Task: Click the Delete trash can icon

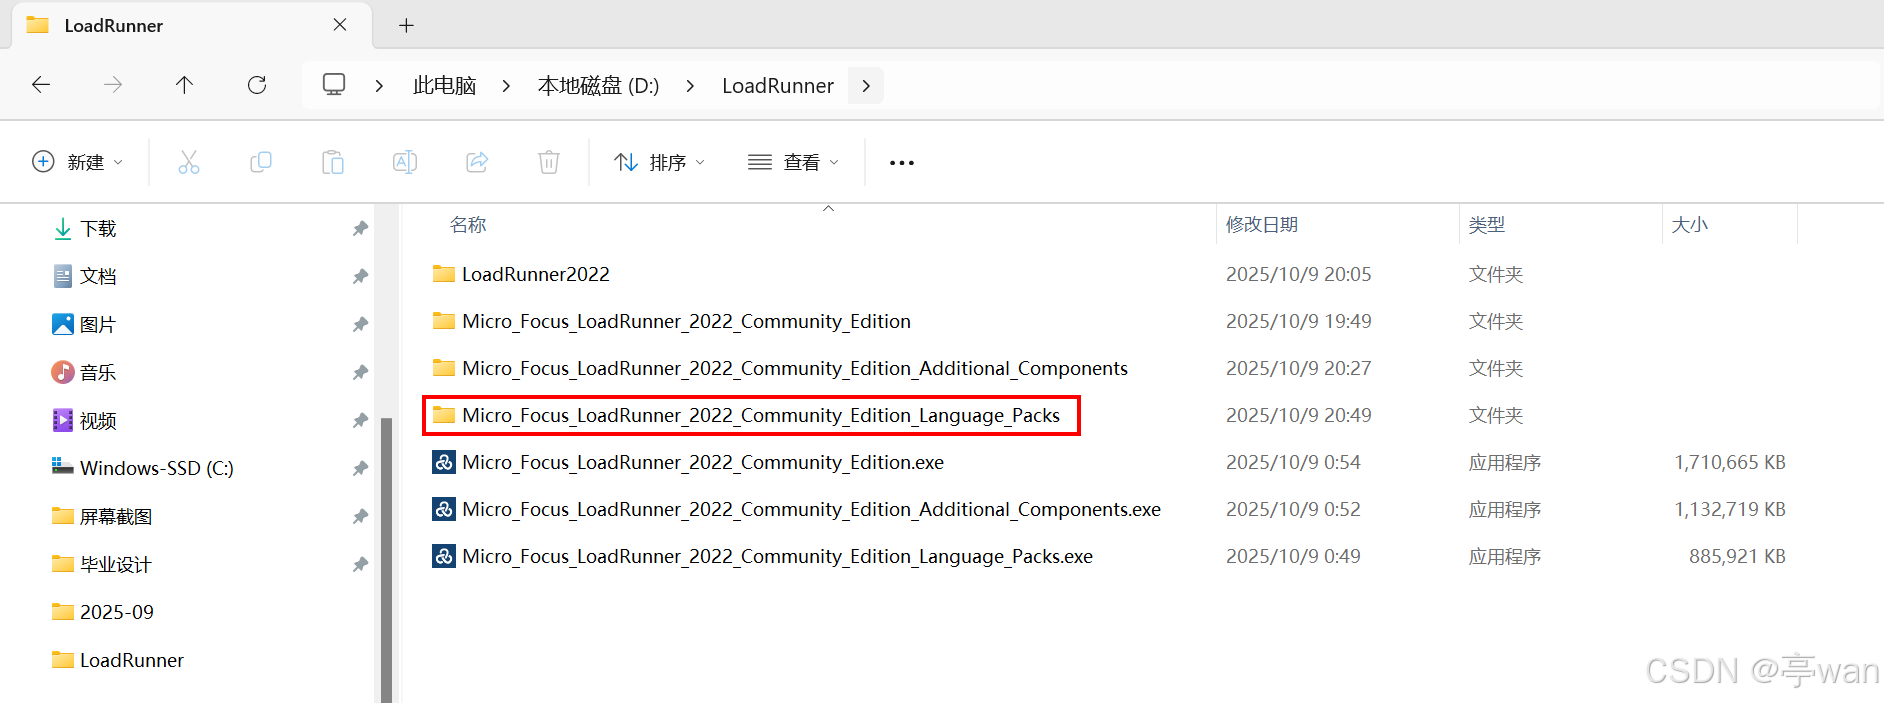Action: tap(549, 162)
